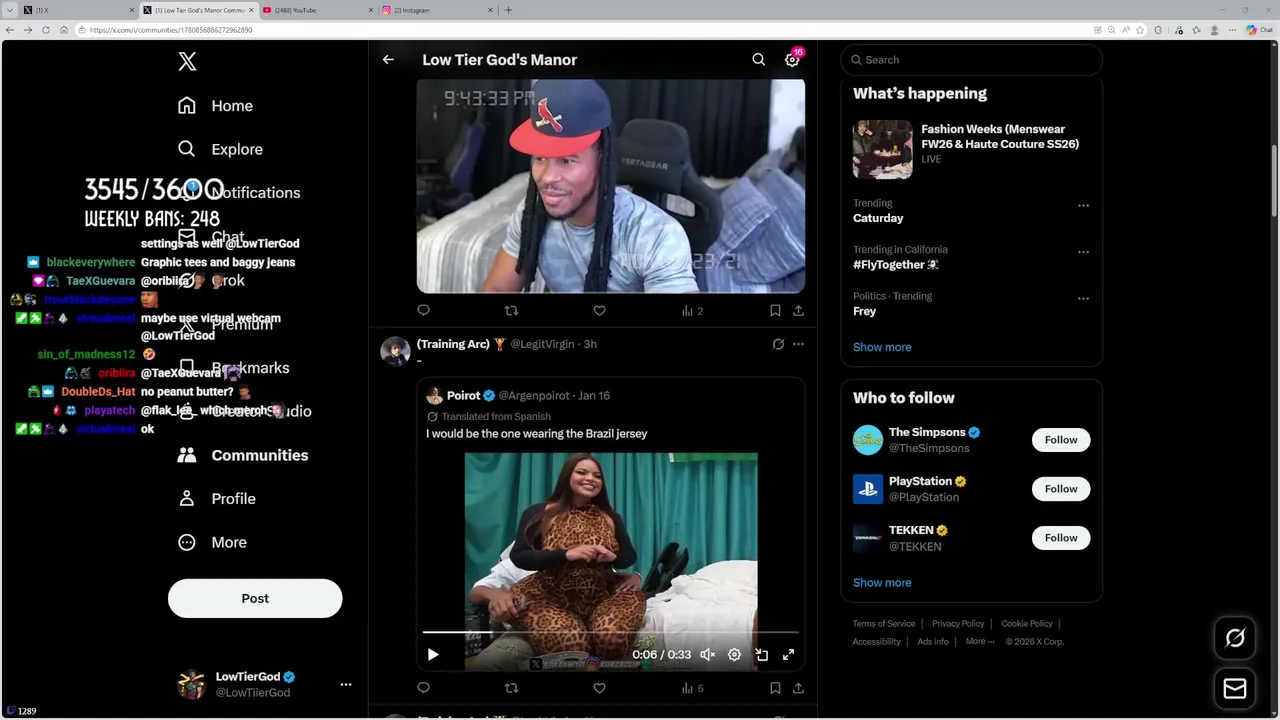Open Terms of Service link
The width and height of the screenshot is (1280, 720).
(884, 624)
